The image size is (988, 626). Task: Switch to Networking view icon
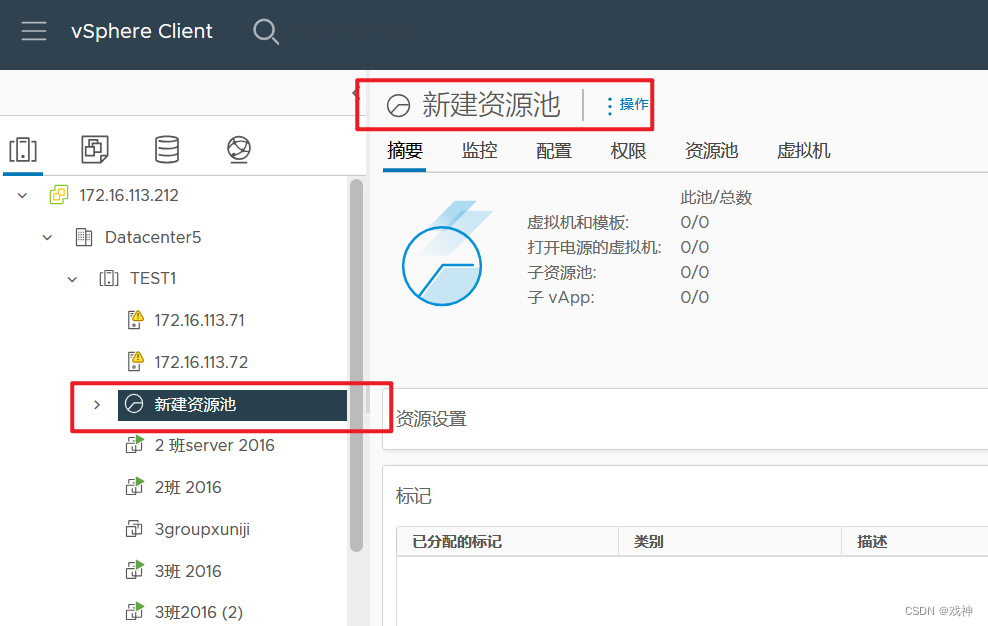pos(239,150)
